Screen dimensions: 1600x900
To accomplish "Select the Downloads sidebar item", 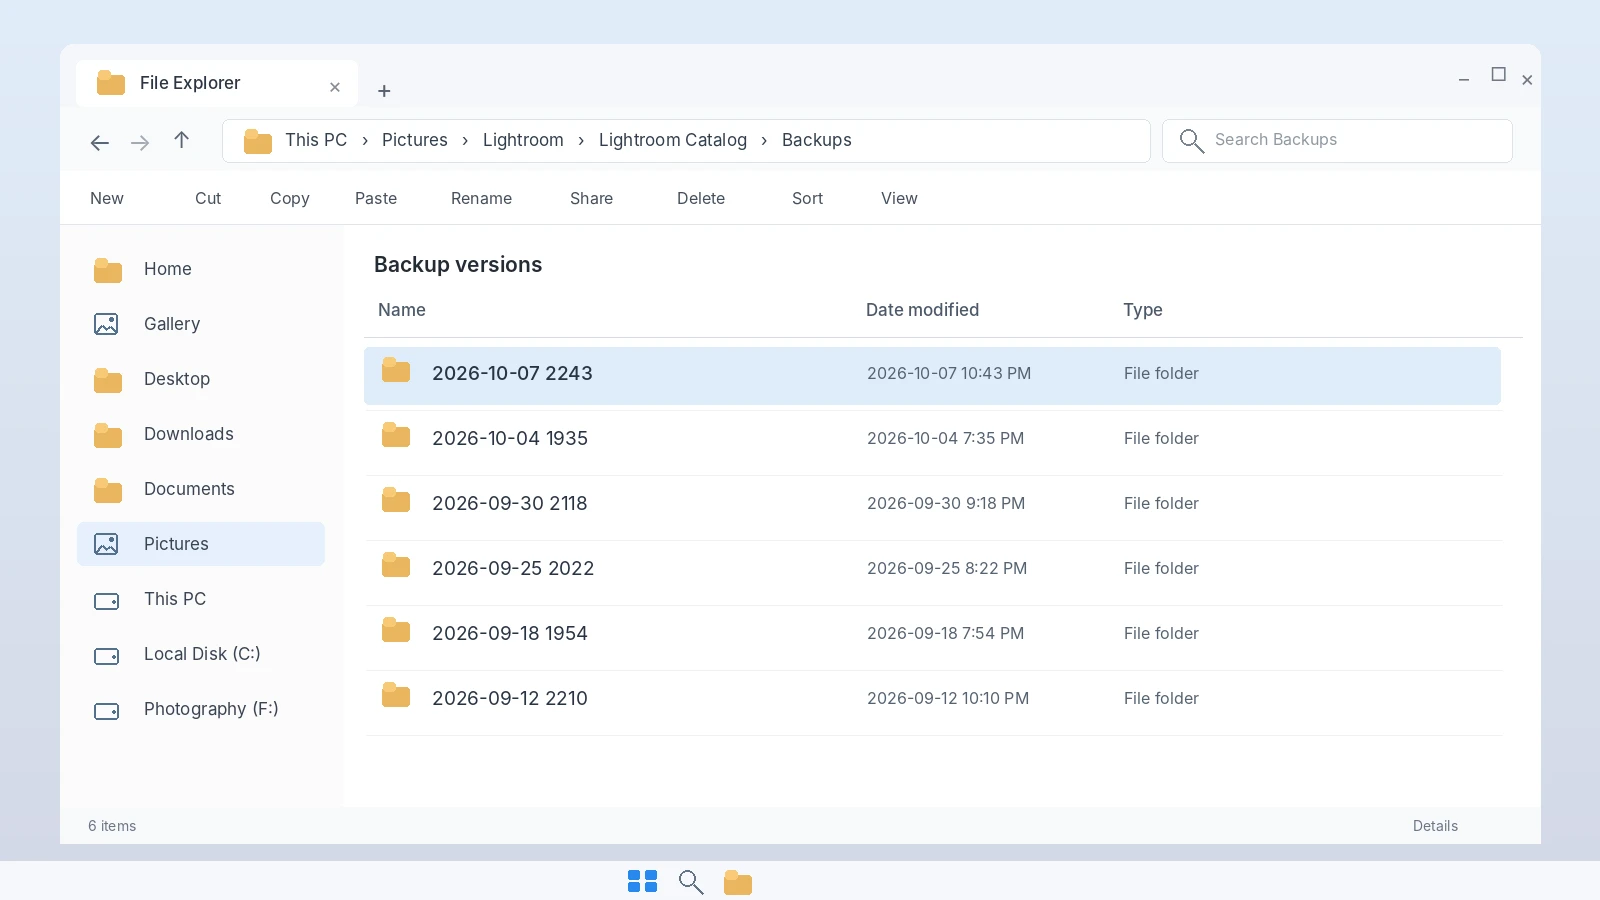I will tap(201, 434).
